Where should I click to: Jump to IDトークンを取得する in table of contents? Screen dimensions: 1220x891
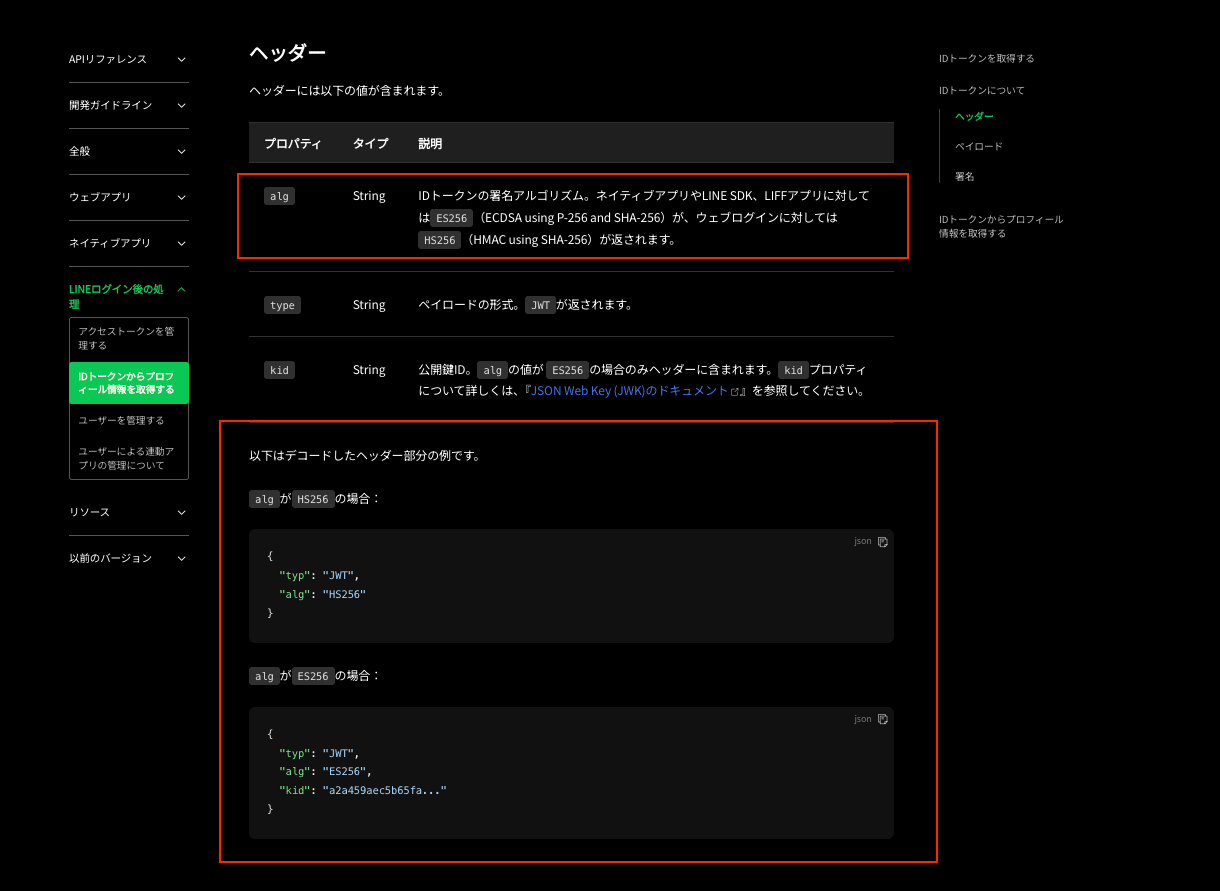987,58
